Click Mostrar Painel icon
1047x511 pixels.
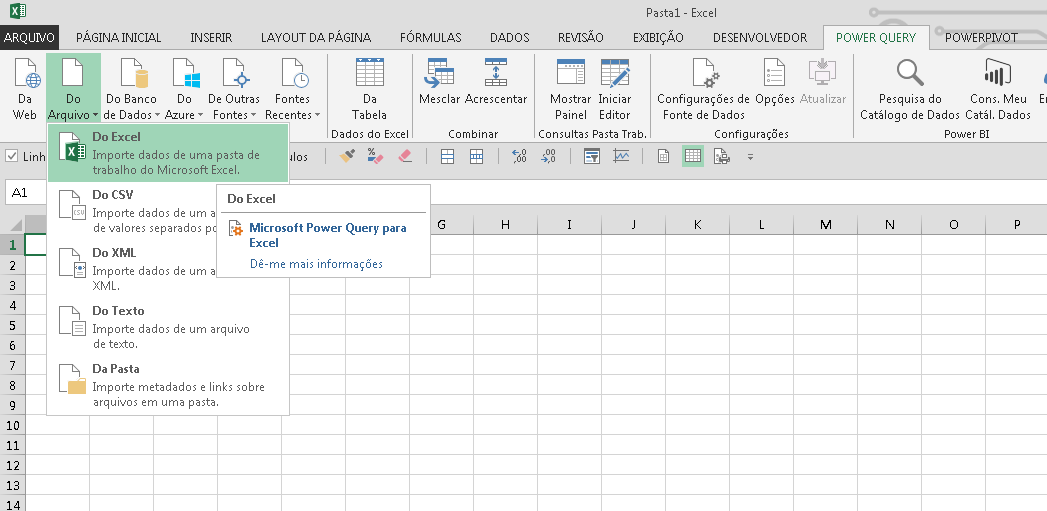tap(571, 89)
